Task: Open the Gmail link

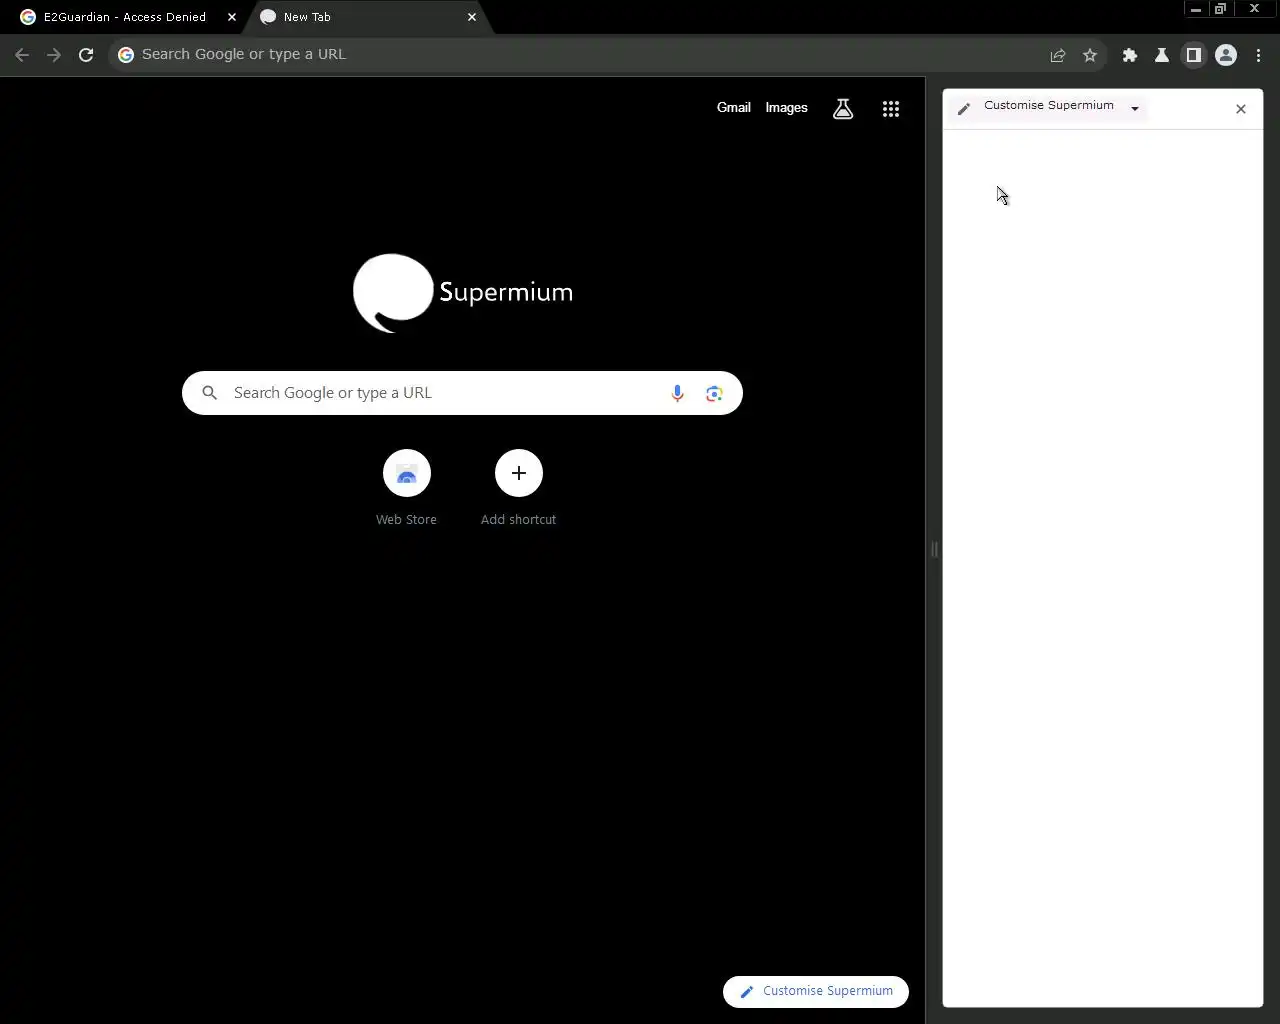Action: [733, 108]
